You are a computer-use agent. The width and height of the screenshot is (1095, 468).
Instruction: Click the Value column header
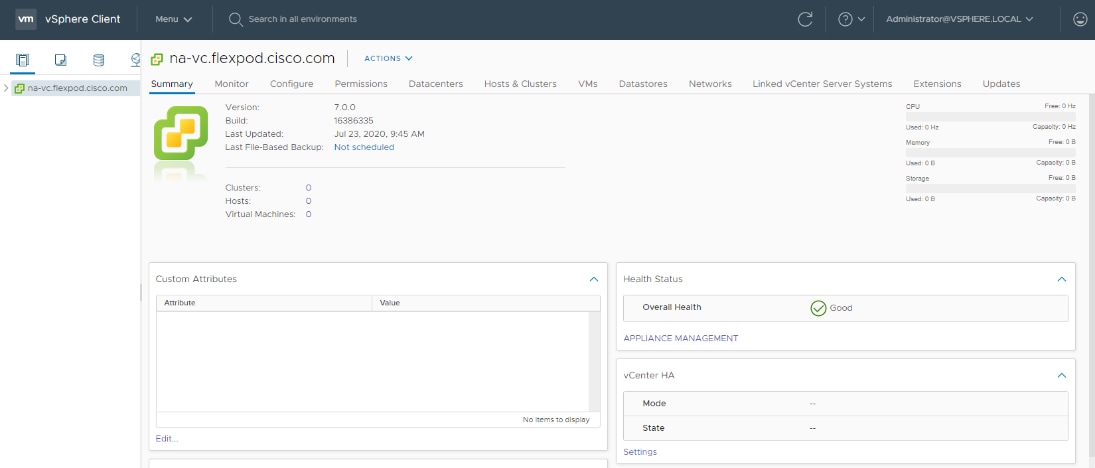[486, 303]
